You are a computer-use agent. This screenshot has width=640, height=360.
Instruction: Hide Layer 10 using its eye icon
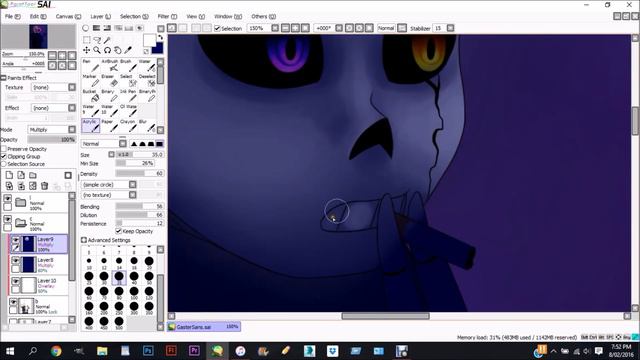pyautogui.click(x=16, y=281)
